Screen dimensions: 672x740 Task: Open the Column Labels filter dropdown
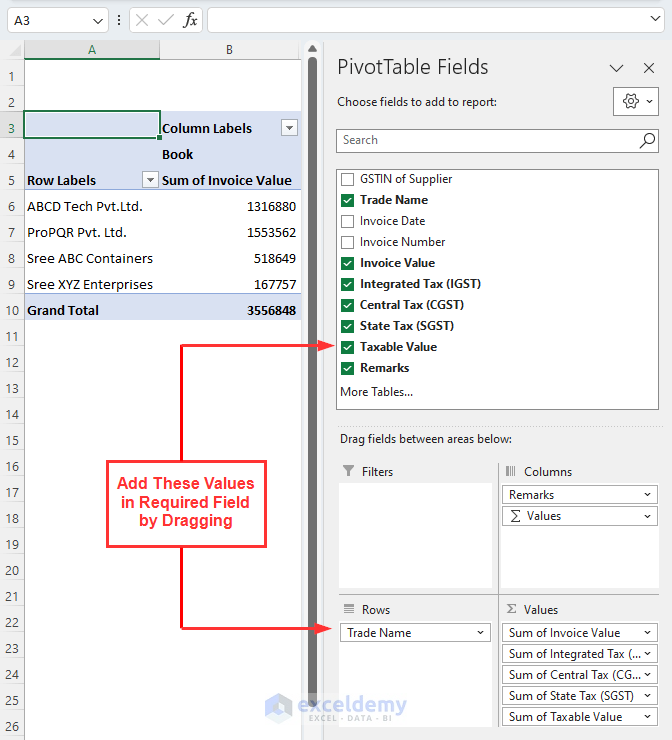[289, 128]
